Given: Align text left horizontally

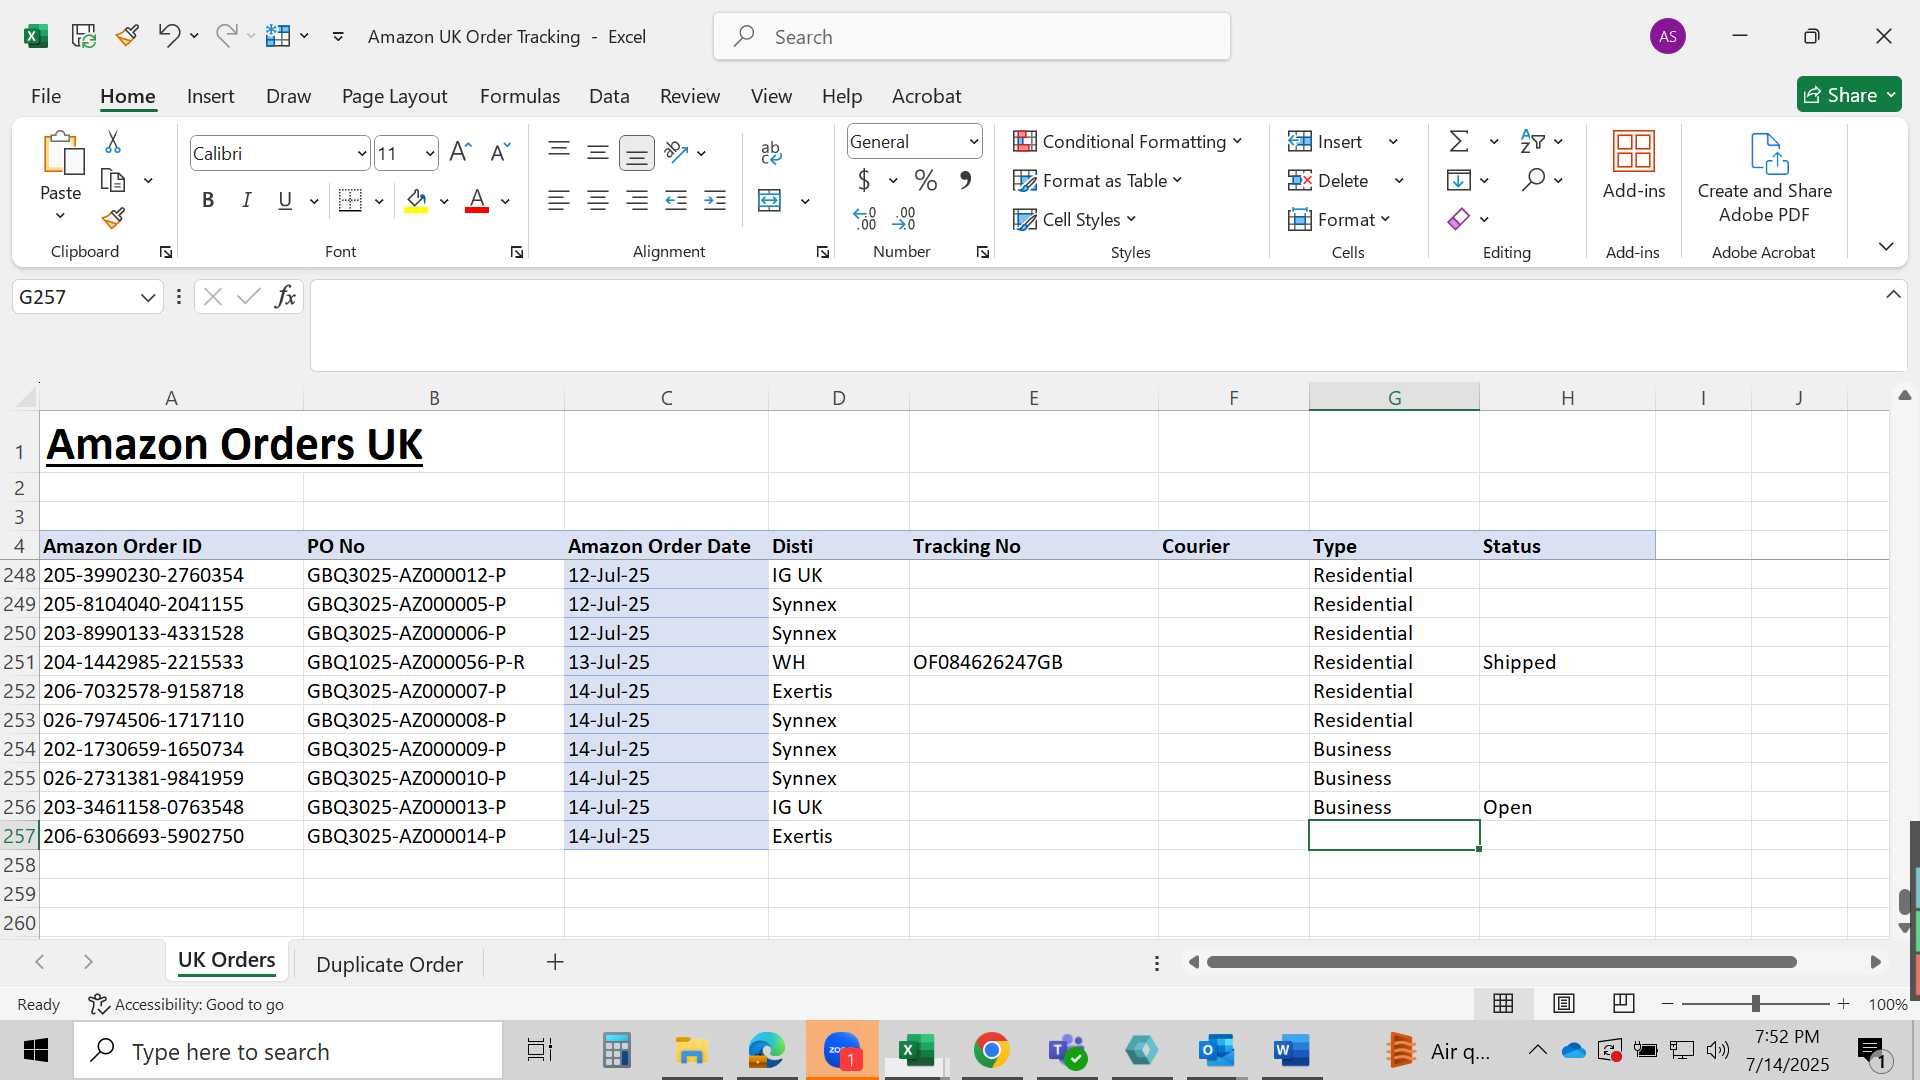Looking at the screenshot, I should 559,200.
